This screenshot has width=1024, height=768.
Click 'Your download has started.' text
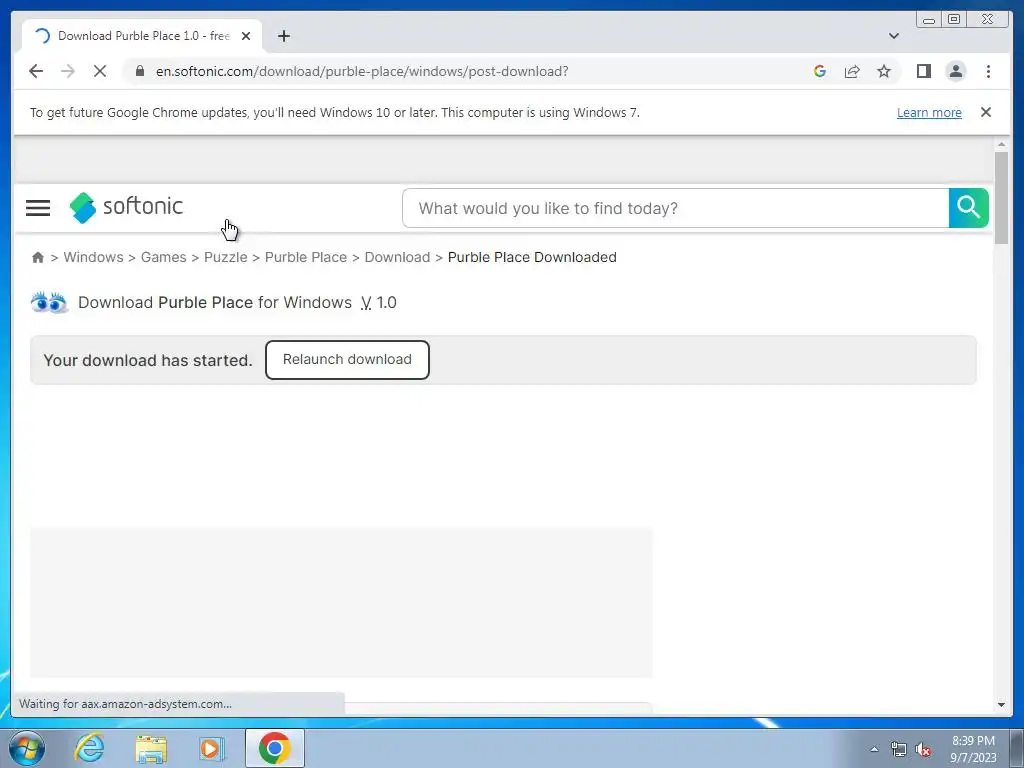pos(148,360)
